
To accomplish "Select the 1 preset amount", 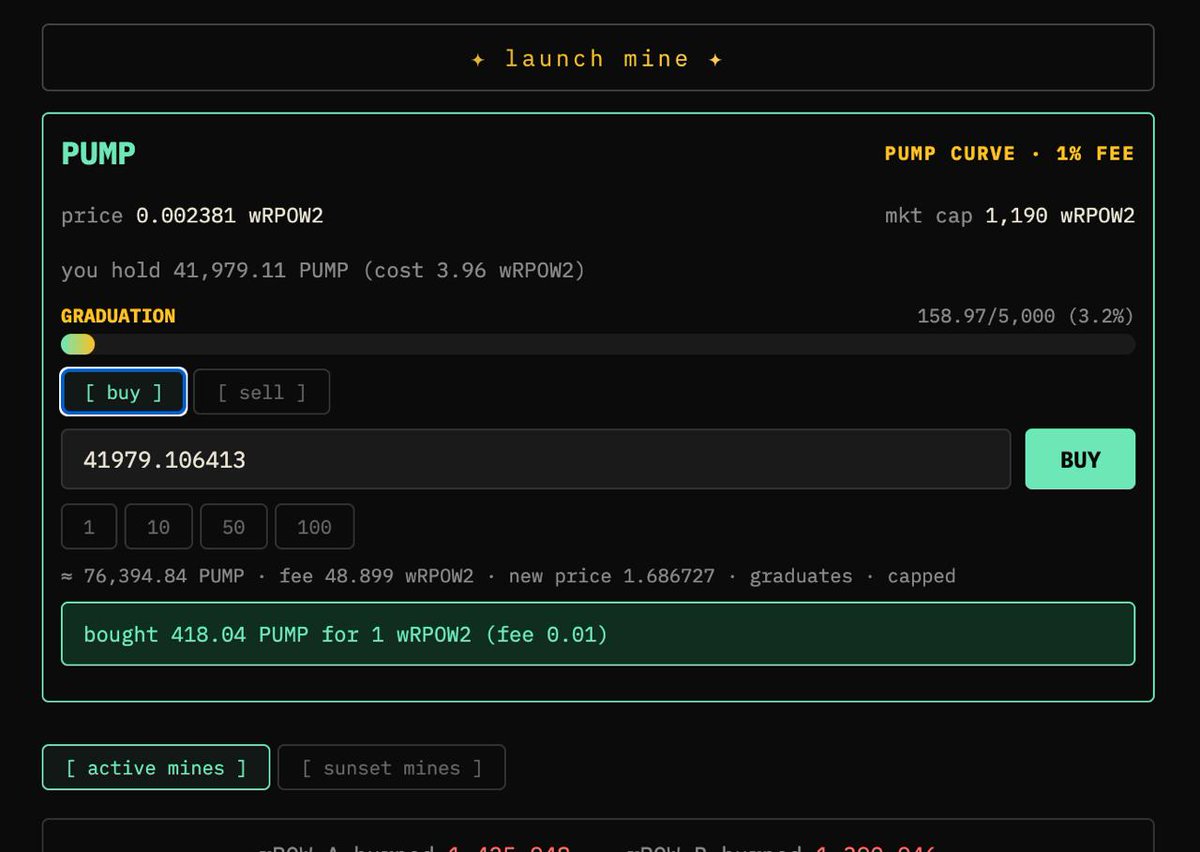I will pos(89,527).
